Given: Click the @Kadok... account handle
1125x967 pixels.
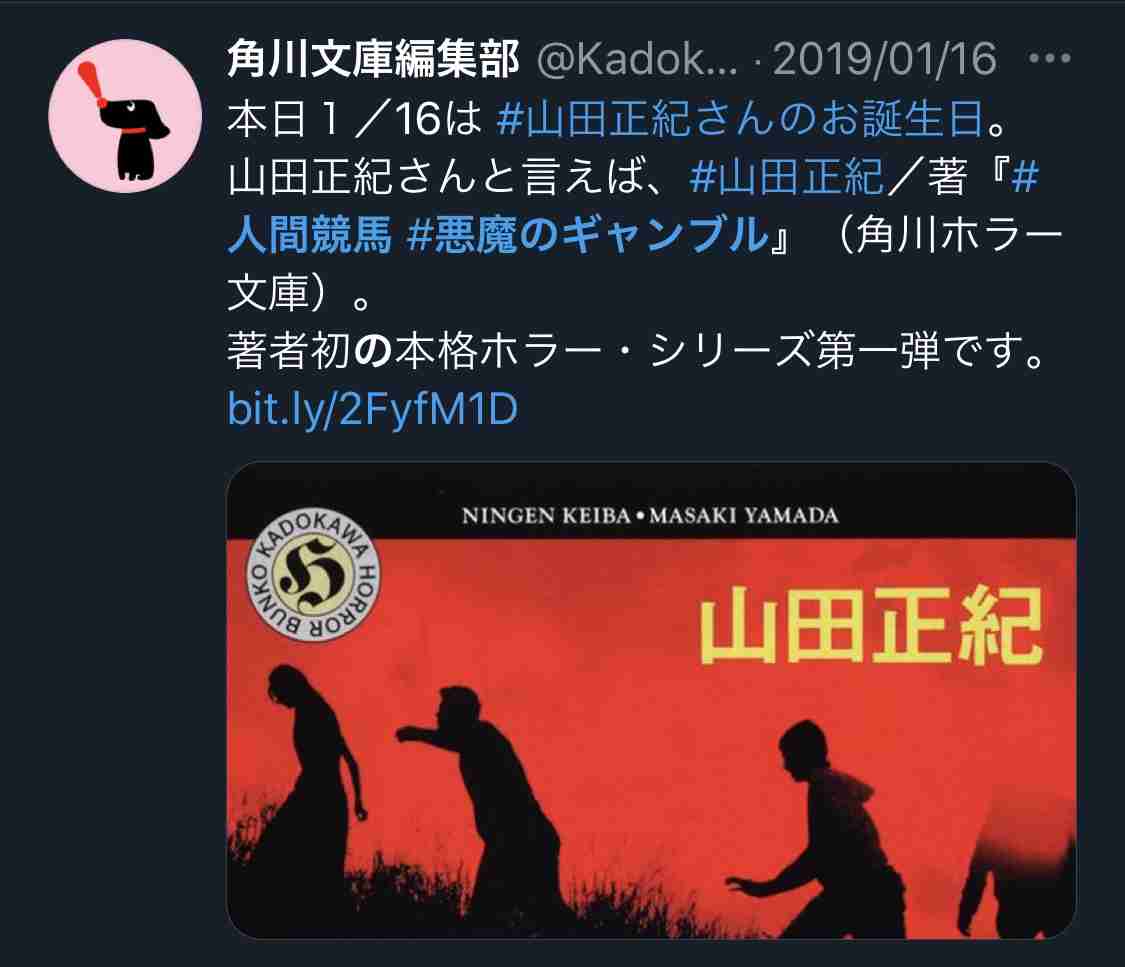Looking at the screenshot, I should tap(637, 59).
